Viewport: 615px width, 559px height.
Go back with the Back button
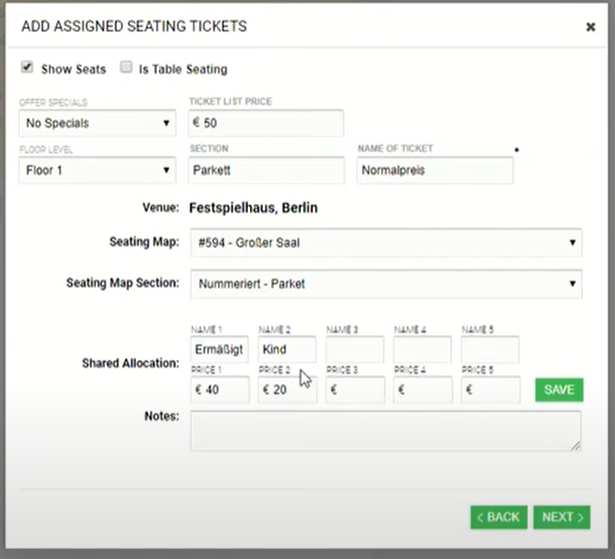click(498, 517)
